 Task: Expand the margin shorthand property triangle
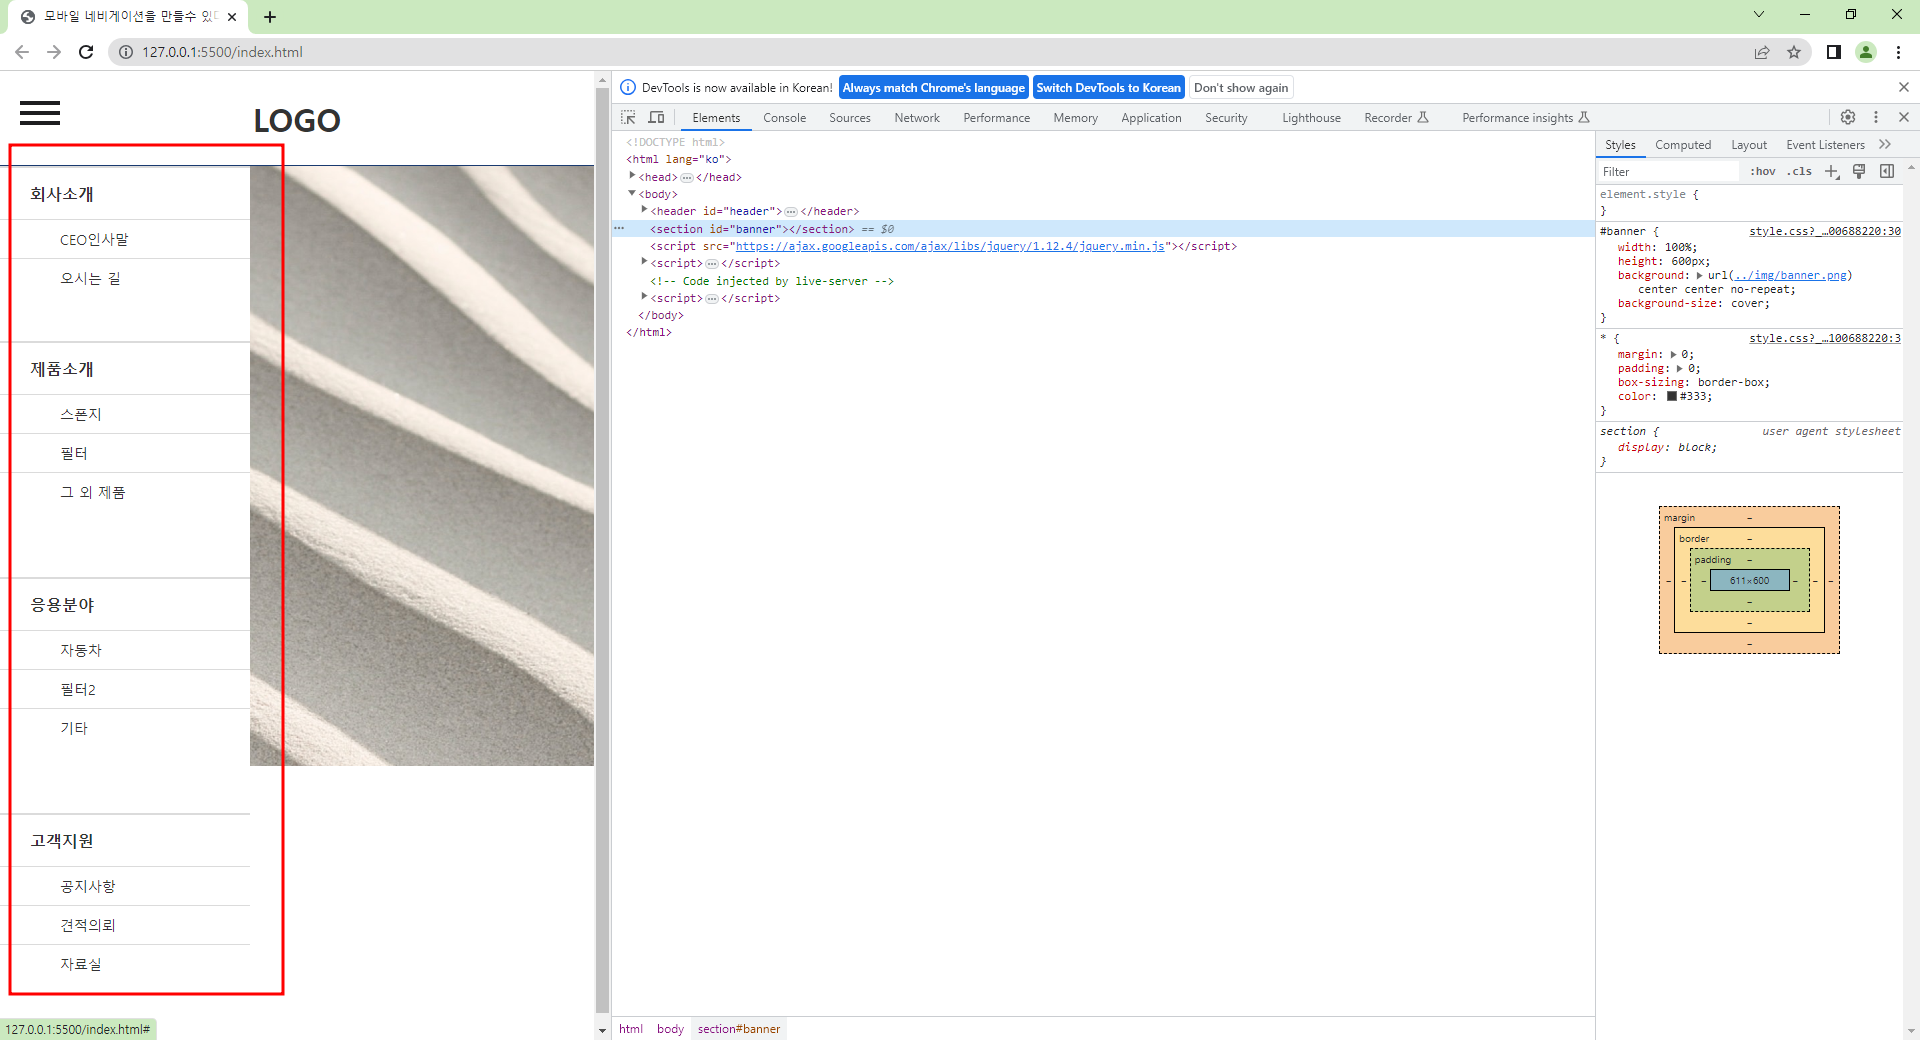coord(1674,354)
